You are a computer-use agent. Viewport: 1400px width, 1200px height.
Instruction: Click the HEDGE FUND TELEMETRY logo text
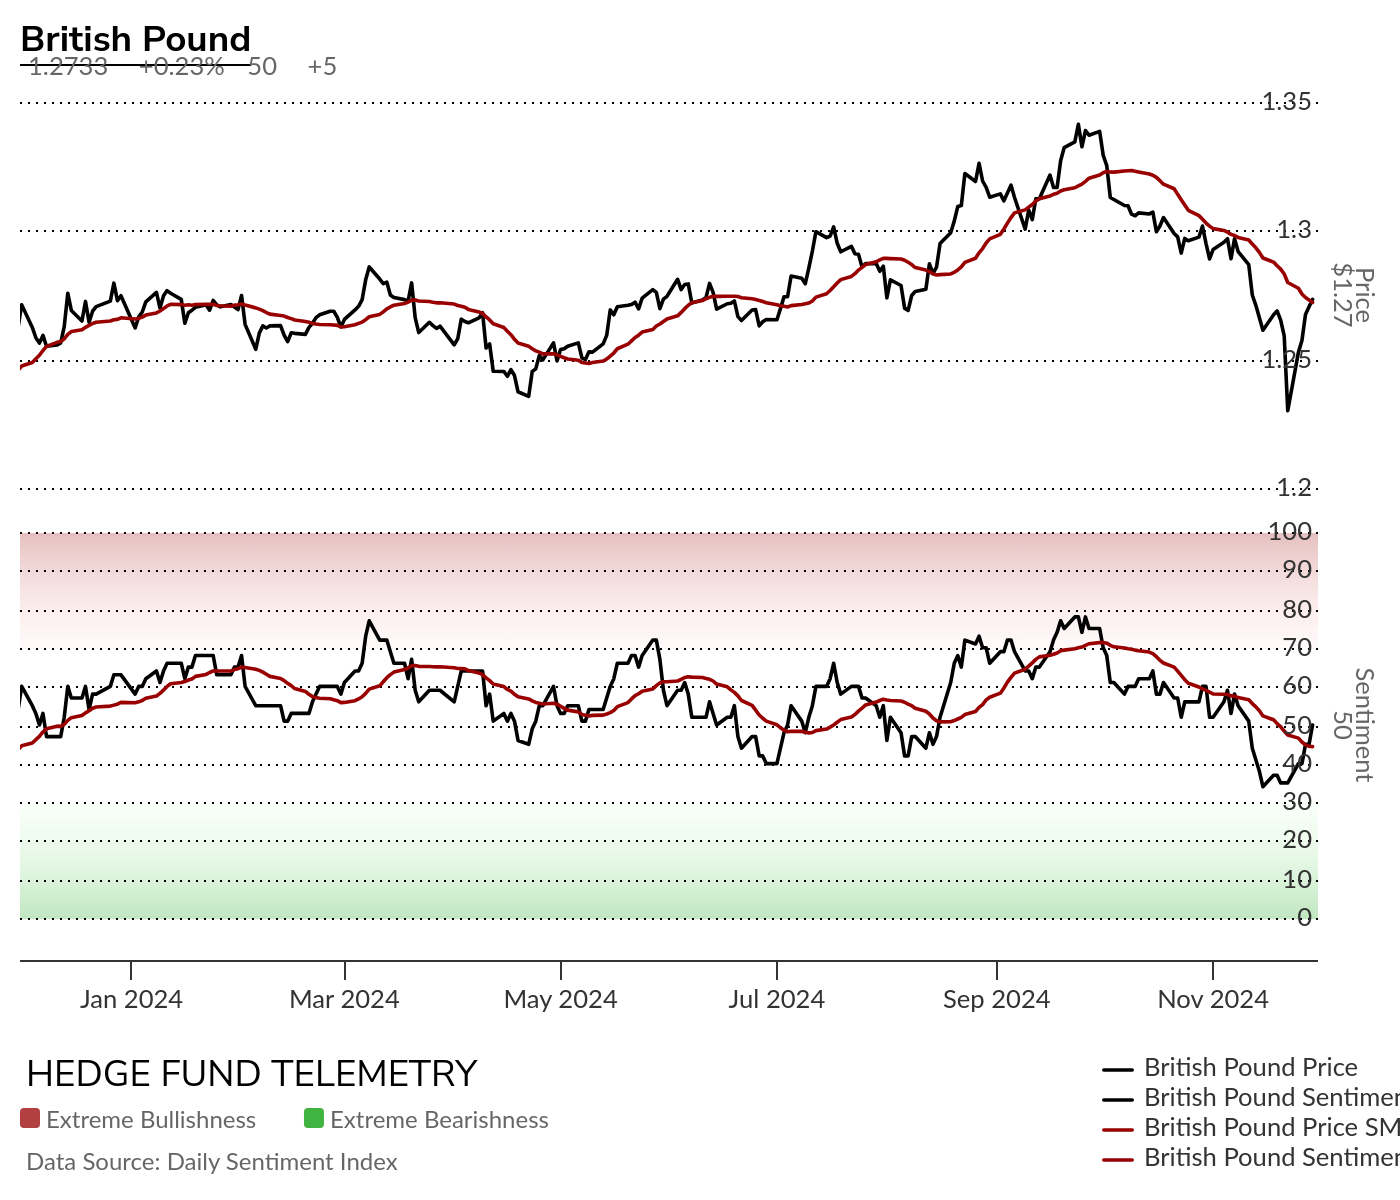click(252, 1074)
